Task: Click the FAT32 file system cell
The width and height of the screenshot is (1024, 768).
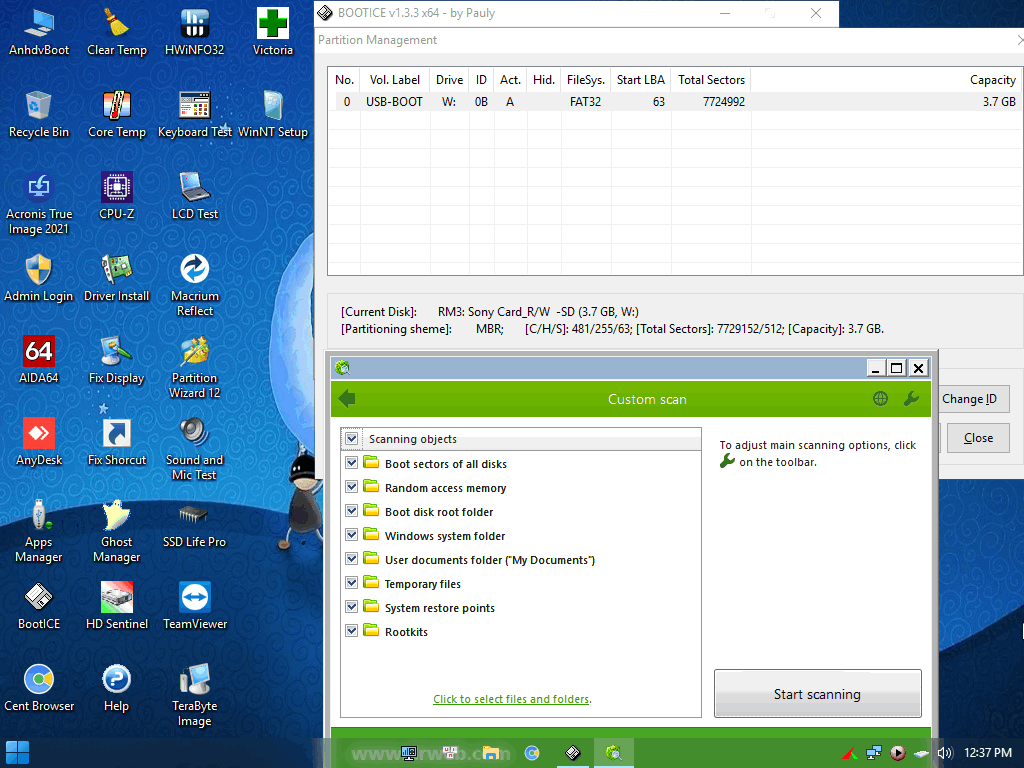Action: click(585, 101)
